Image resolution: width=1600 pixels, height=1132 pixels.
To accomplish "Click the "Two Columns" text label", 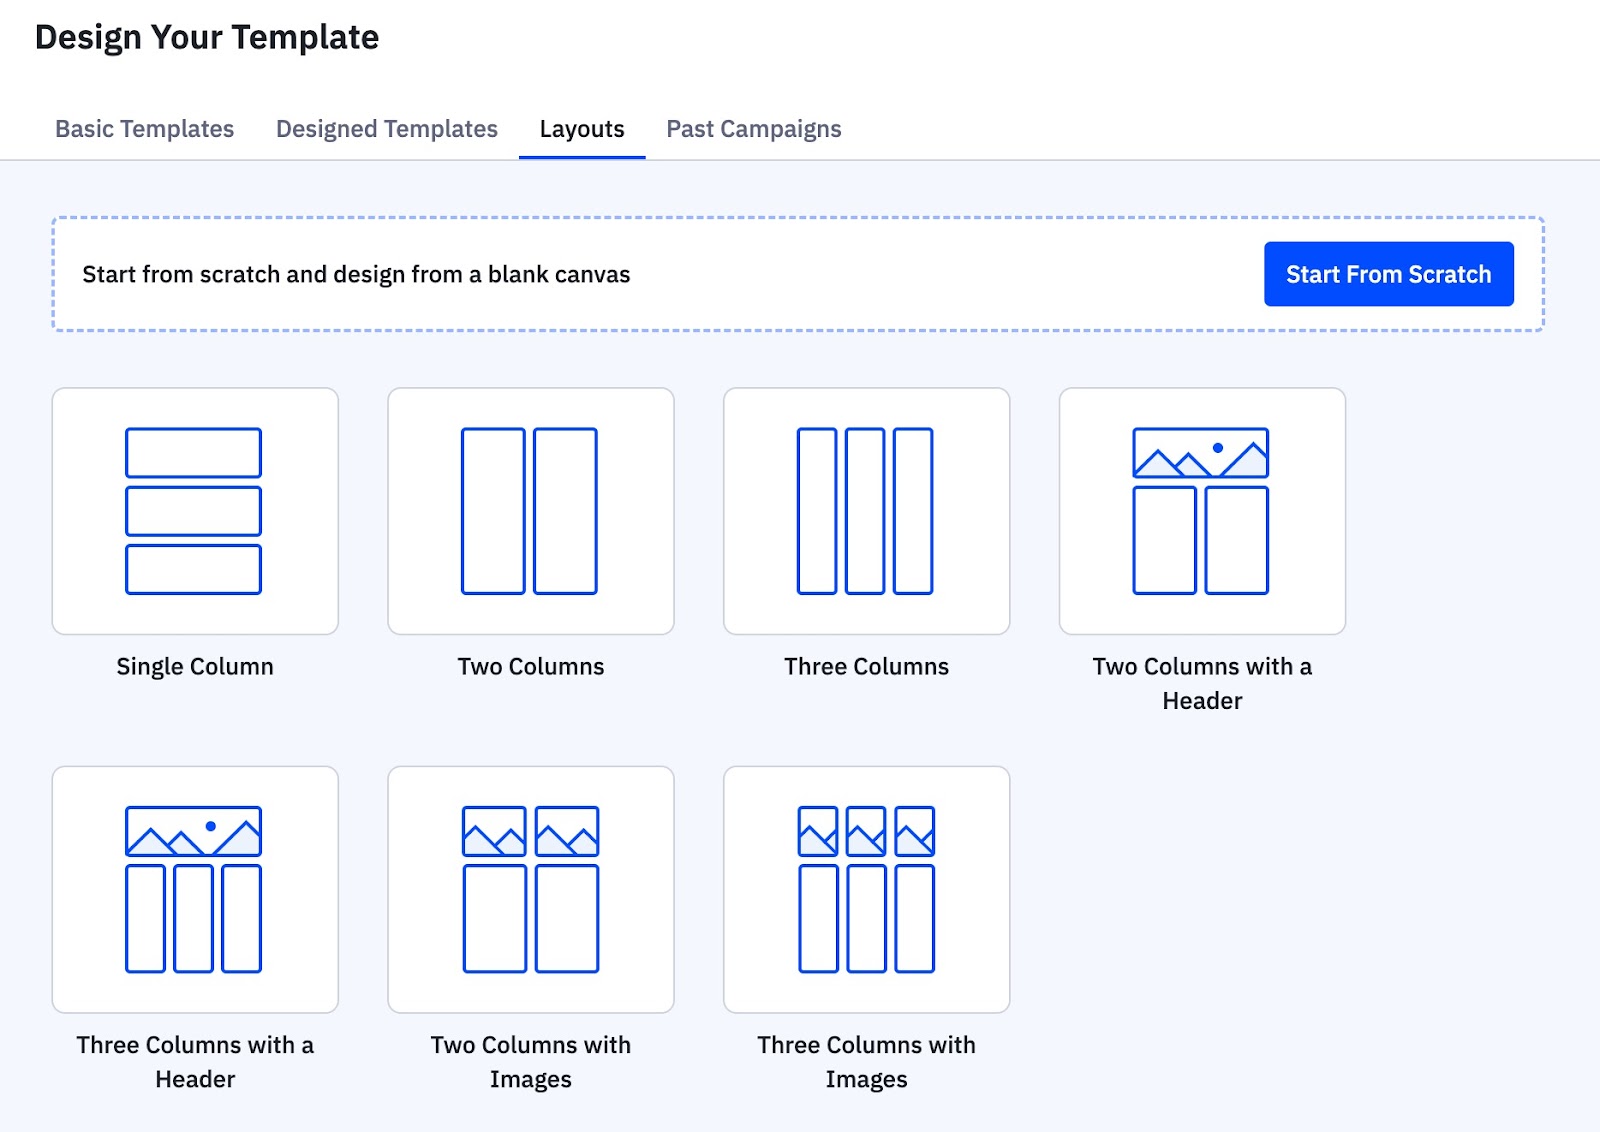I will [x=531, y=667].
